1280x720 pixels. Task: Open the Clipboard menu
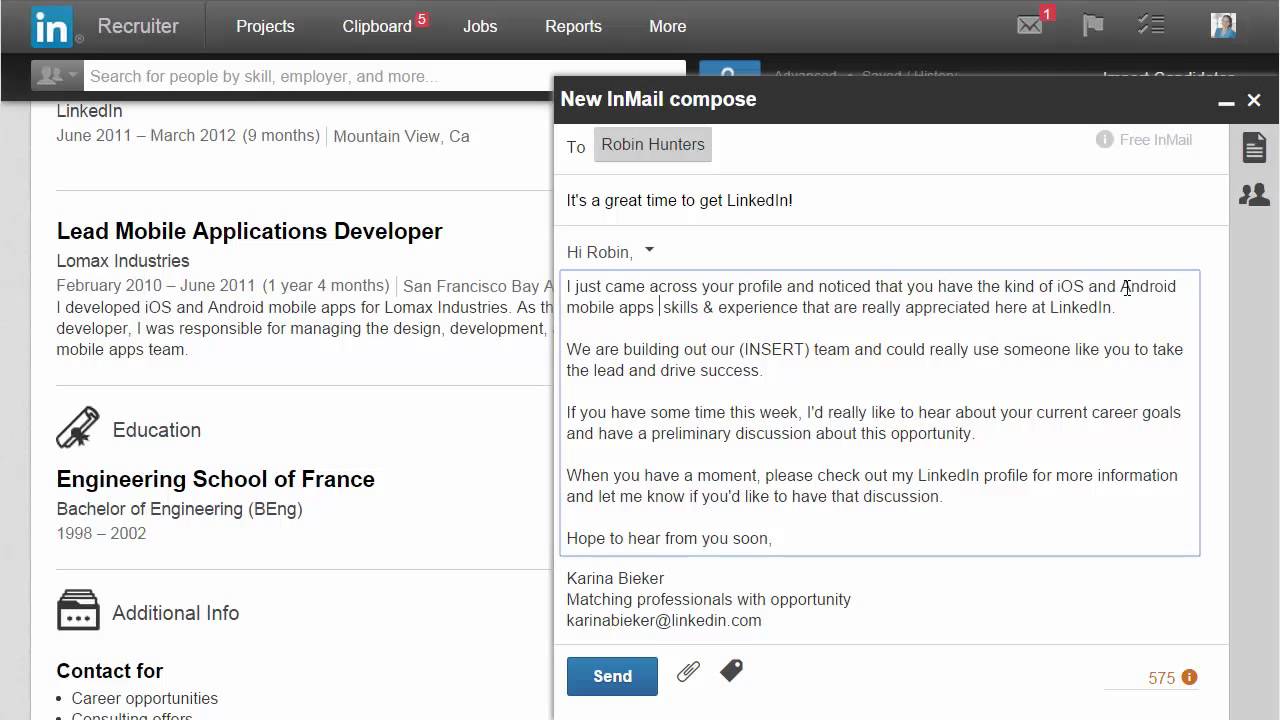click(377, 26)
